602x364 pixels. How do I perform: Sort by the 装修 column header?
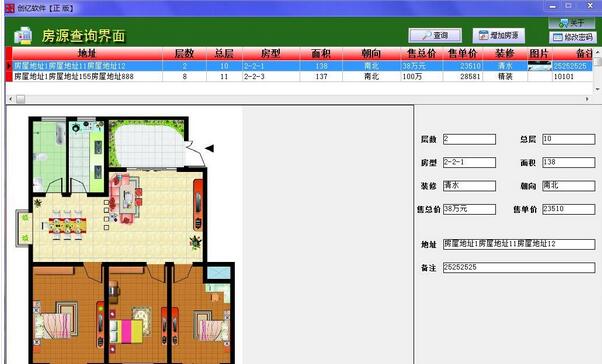point(505,53)
